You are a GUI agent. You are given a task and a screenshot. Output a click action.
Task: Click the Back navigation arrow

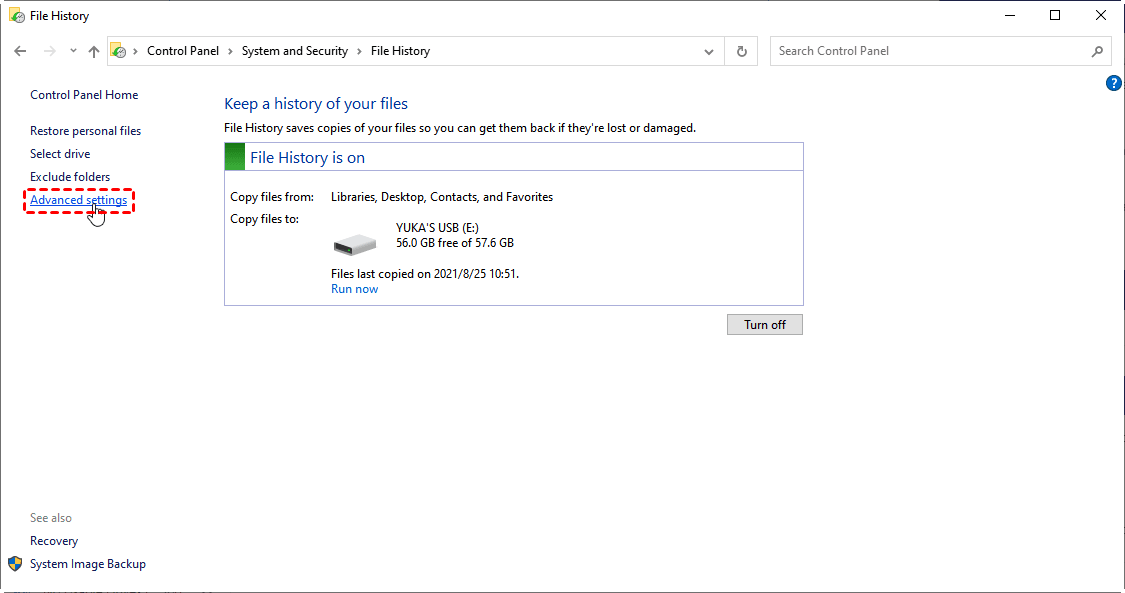click(20, 51)
